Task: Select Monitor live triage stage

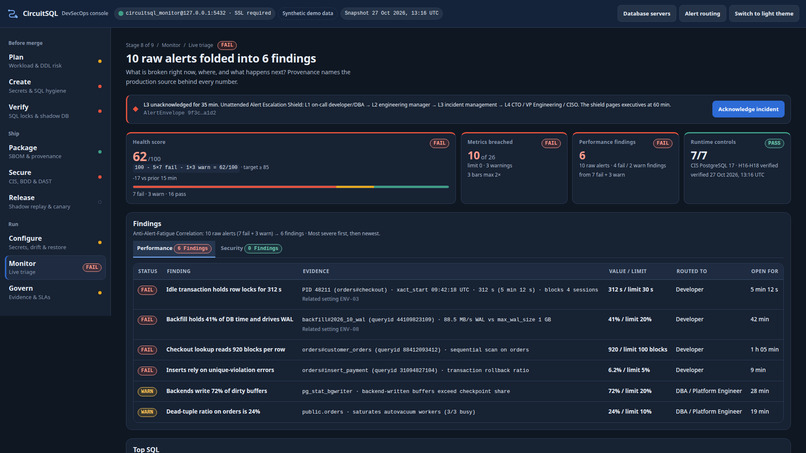Action: 55,267
